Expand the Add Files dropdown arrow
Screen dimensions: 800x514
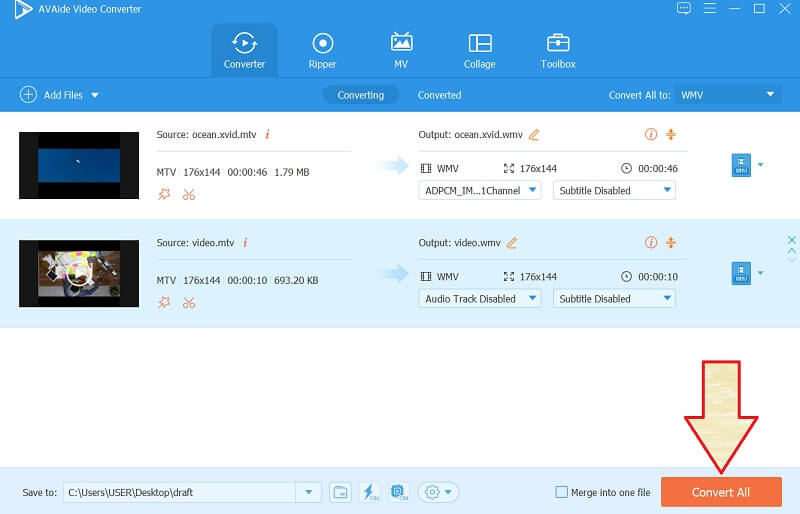[95, 95]
